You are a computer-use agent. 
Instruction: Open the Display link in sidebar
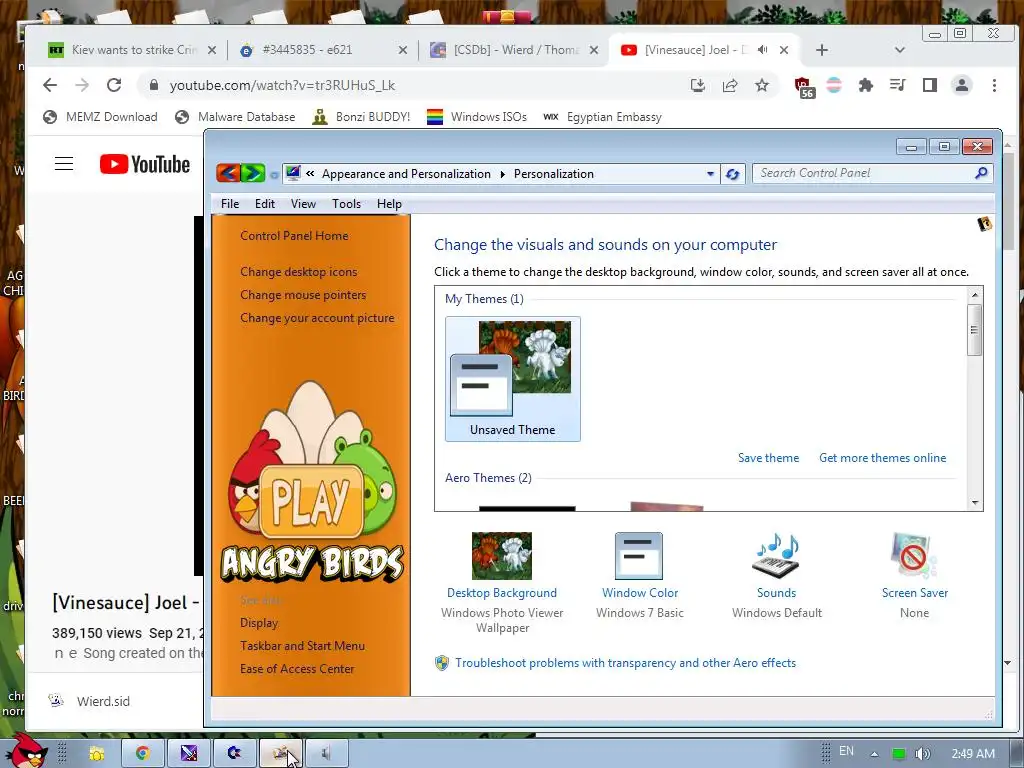pos(259,622)
